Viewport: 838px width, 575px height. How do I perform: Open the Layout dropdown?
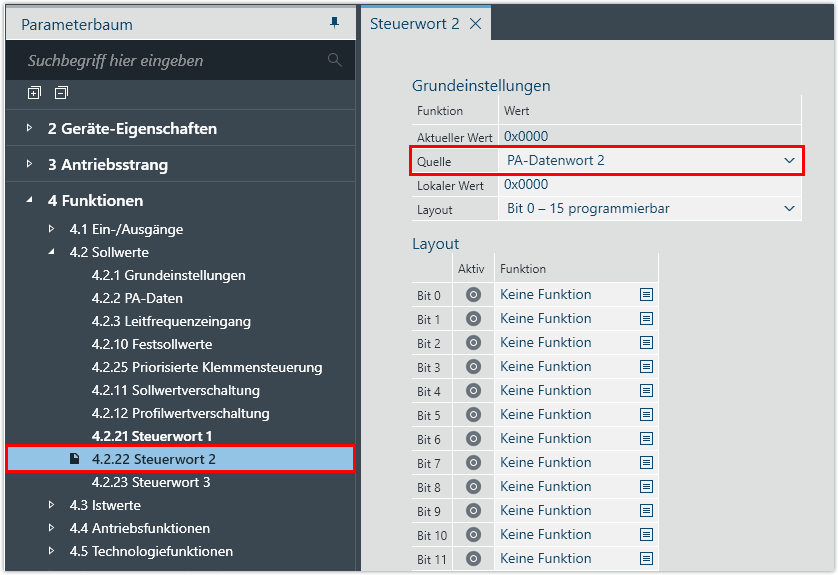tap(789, 208)
